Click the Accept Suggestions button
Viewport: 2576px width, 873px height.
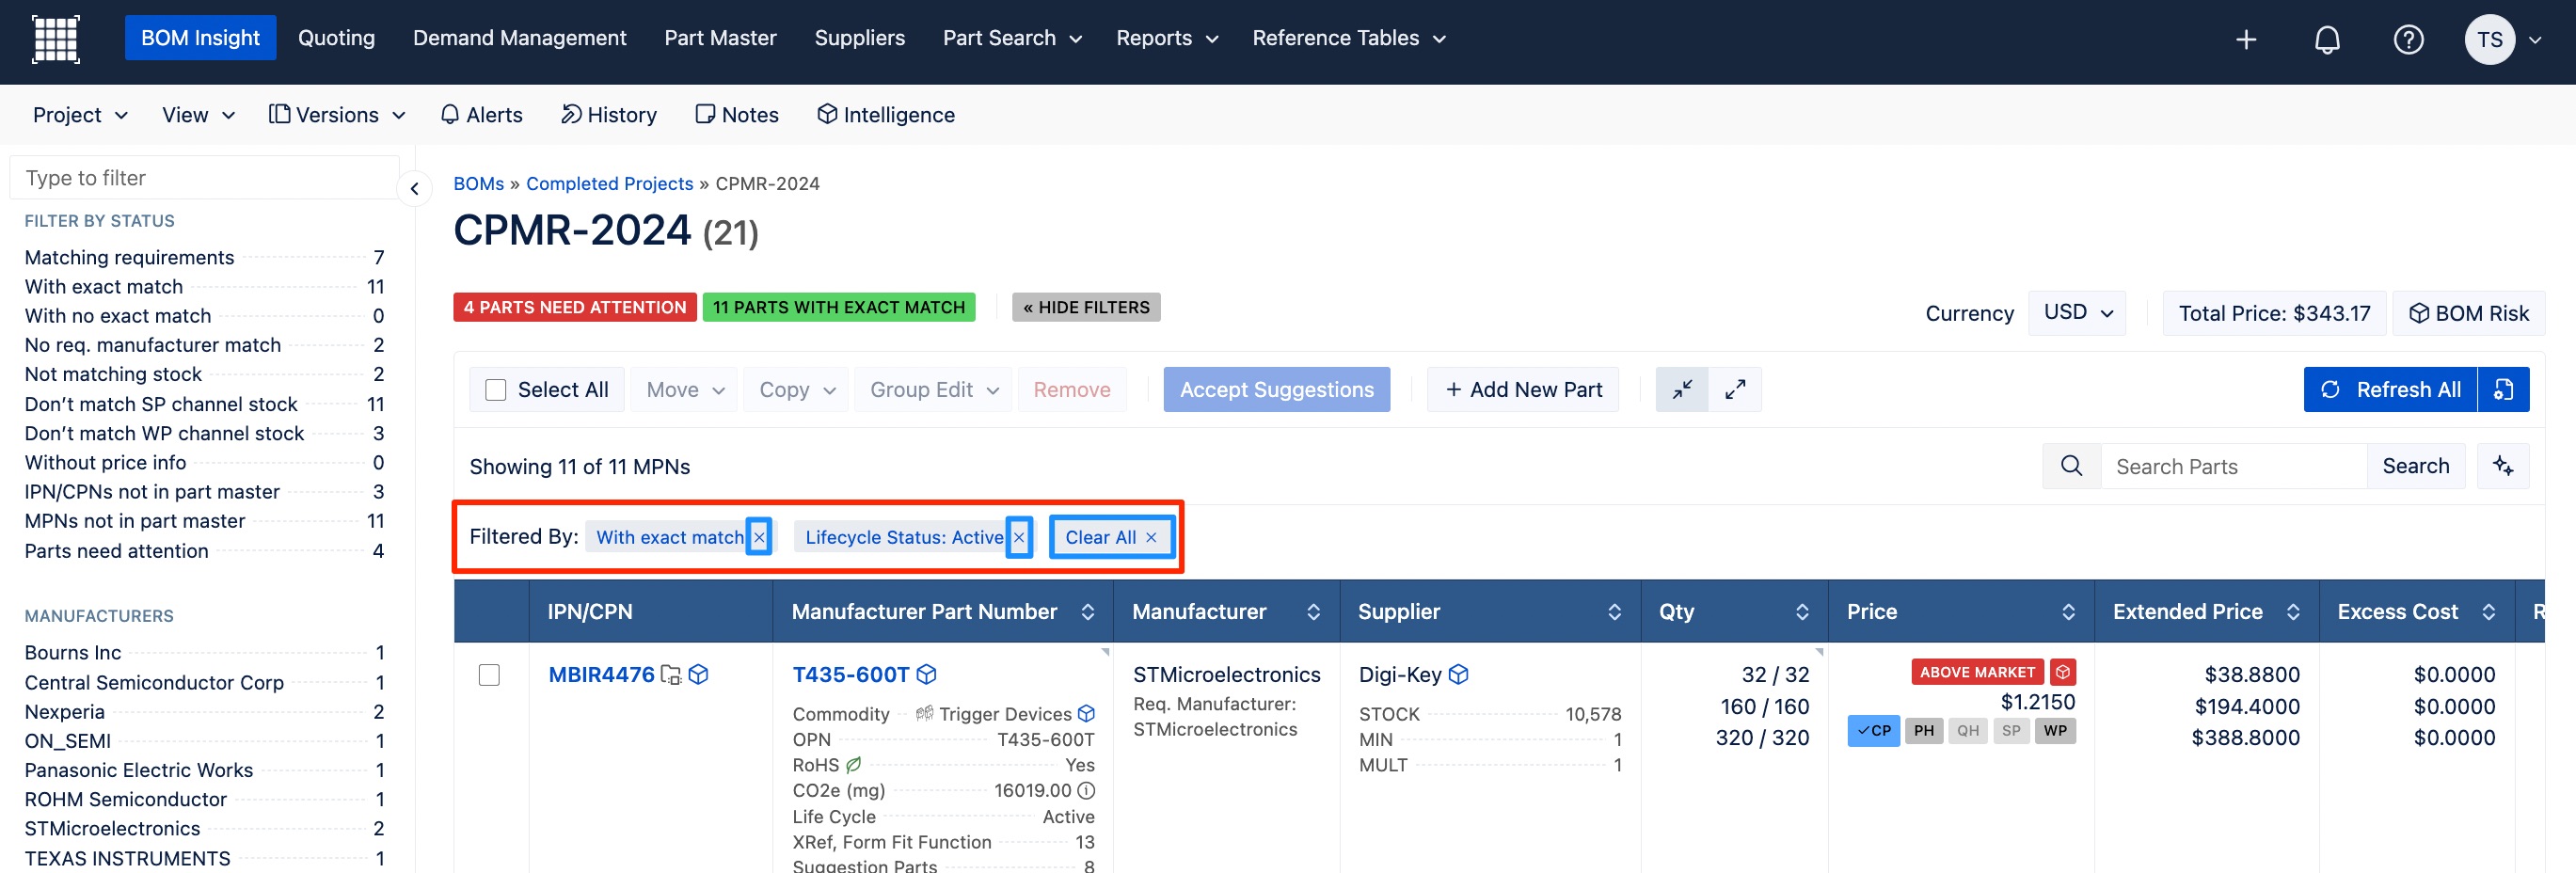pos(1276,389)
